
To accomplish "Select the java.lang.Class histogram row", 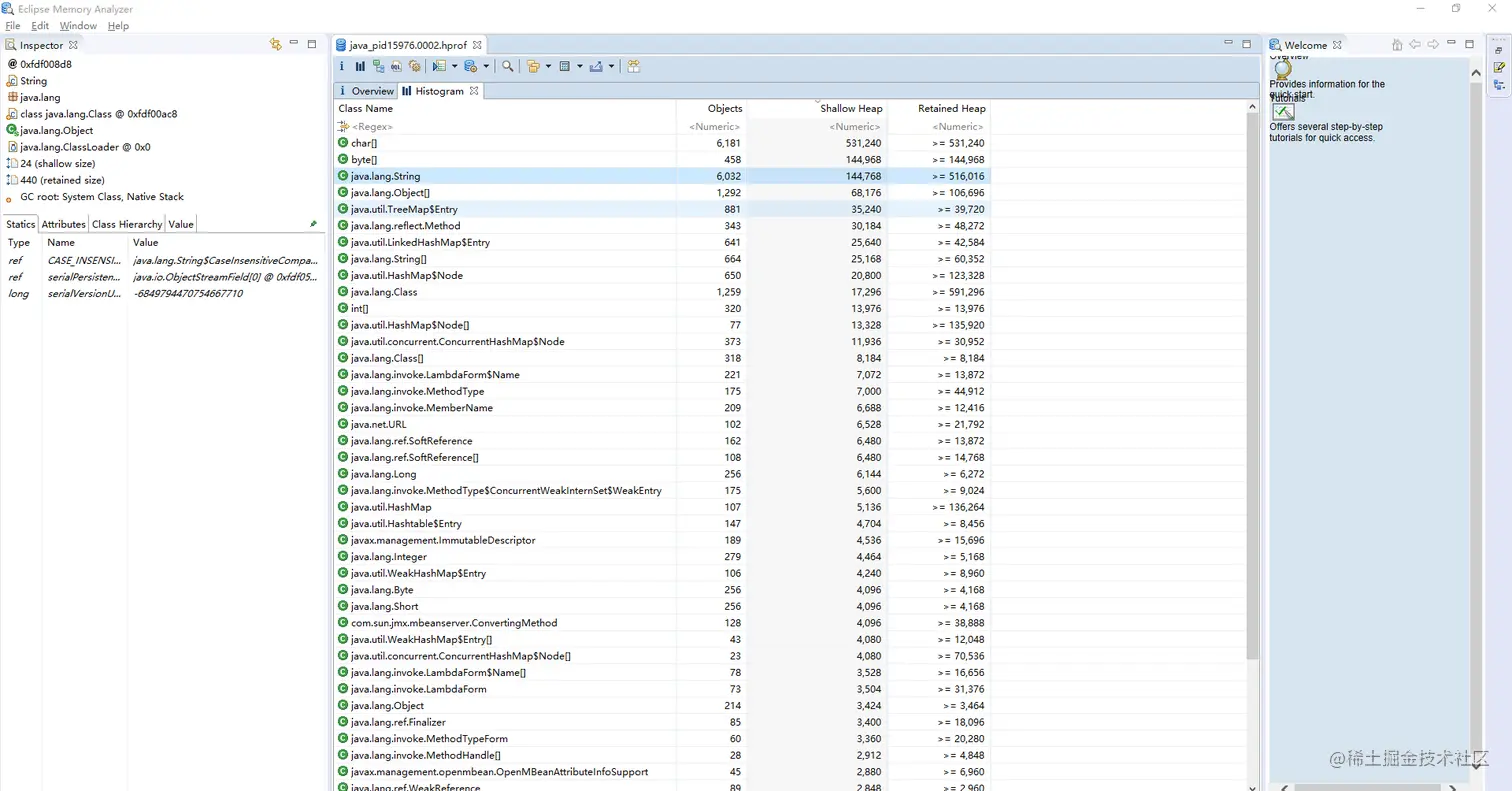I will coord(662,292).
